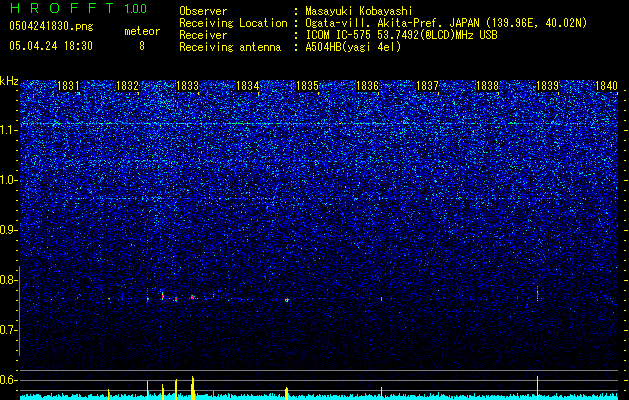Screen dimensions: 629x400
Task: Click the meteor echo near 1839
Action: (x=538, y=293)
